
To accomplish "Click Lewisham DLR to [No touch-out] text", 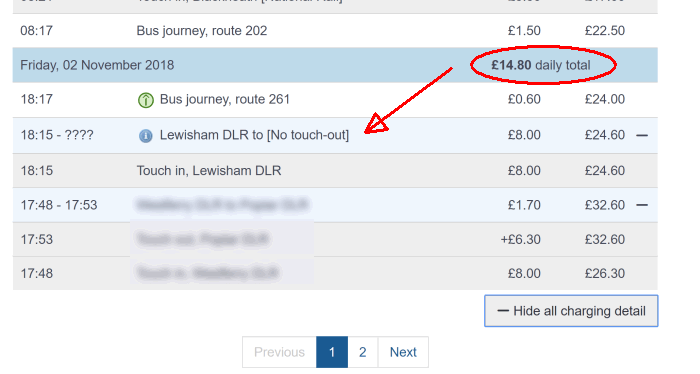I will [x=254, y=135].
